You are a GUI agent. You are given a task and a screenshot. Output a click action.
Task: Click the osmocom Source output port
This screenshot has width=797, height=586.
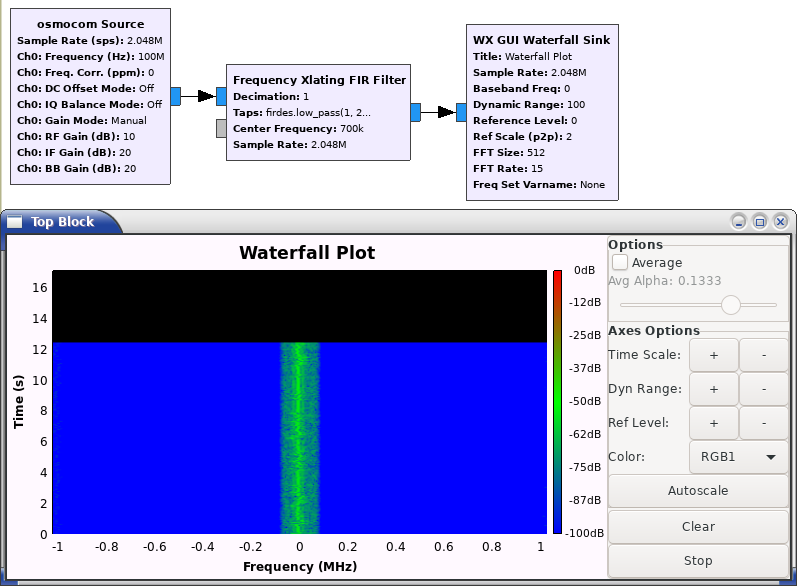coord(175,96)
